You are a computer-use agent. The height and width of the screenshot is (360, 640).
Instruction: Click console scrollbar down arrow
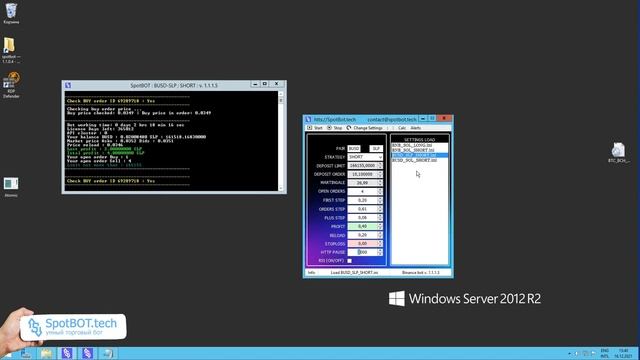[281, 188]
